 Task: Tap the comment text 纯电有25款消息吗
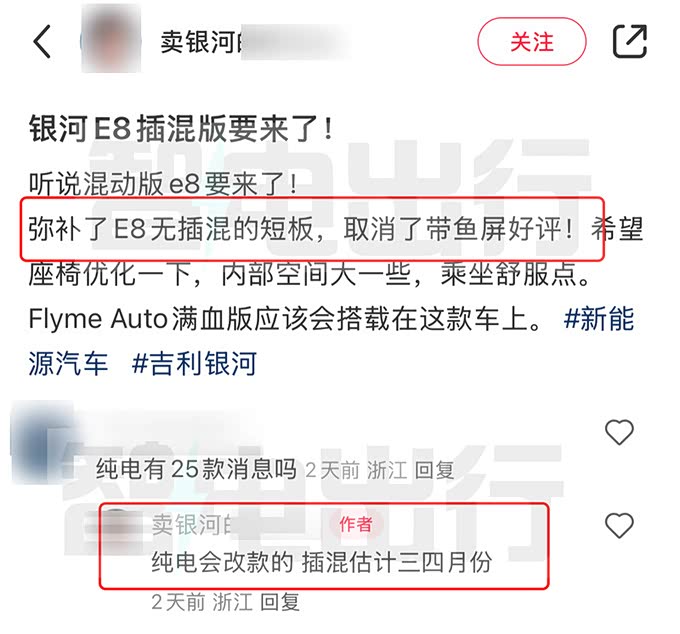point(196,469)
